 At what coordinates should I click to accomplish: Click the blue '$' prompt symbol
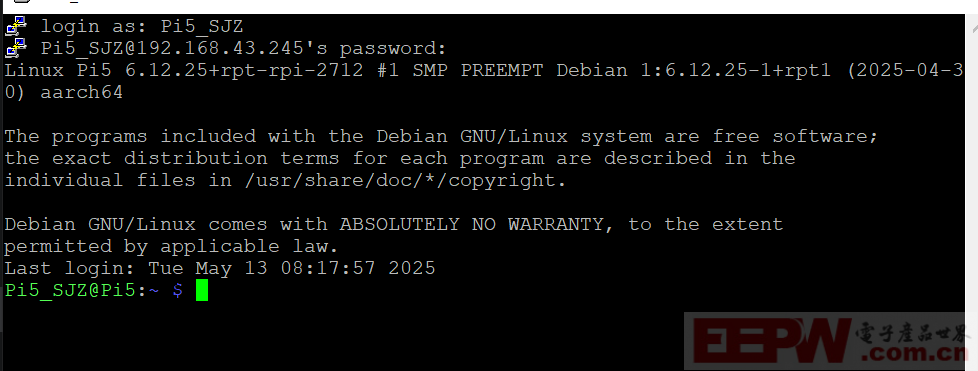[178, 291]
